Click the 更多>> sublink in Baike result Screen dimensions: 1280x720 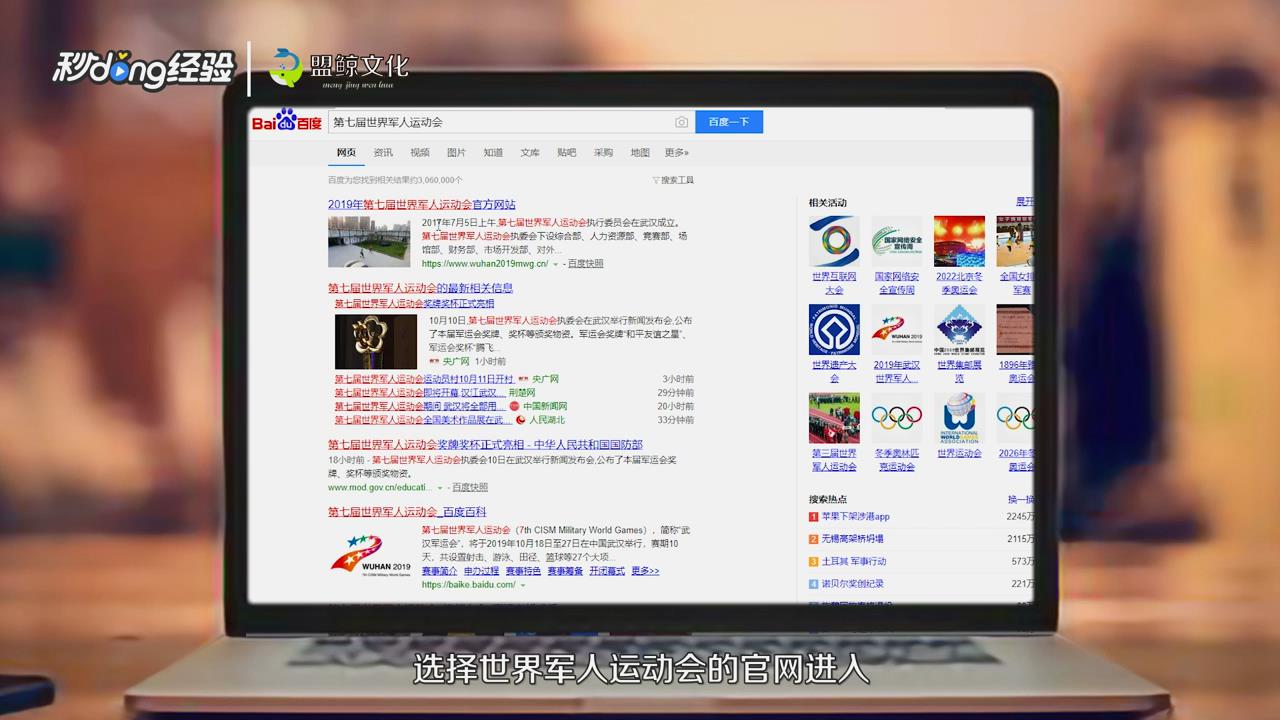tap(645, 571)
